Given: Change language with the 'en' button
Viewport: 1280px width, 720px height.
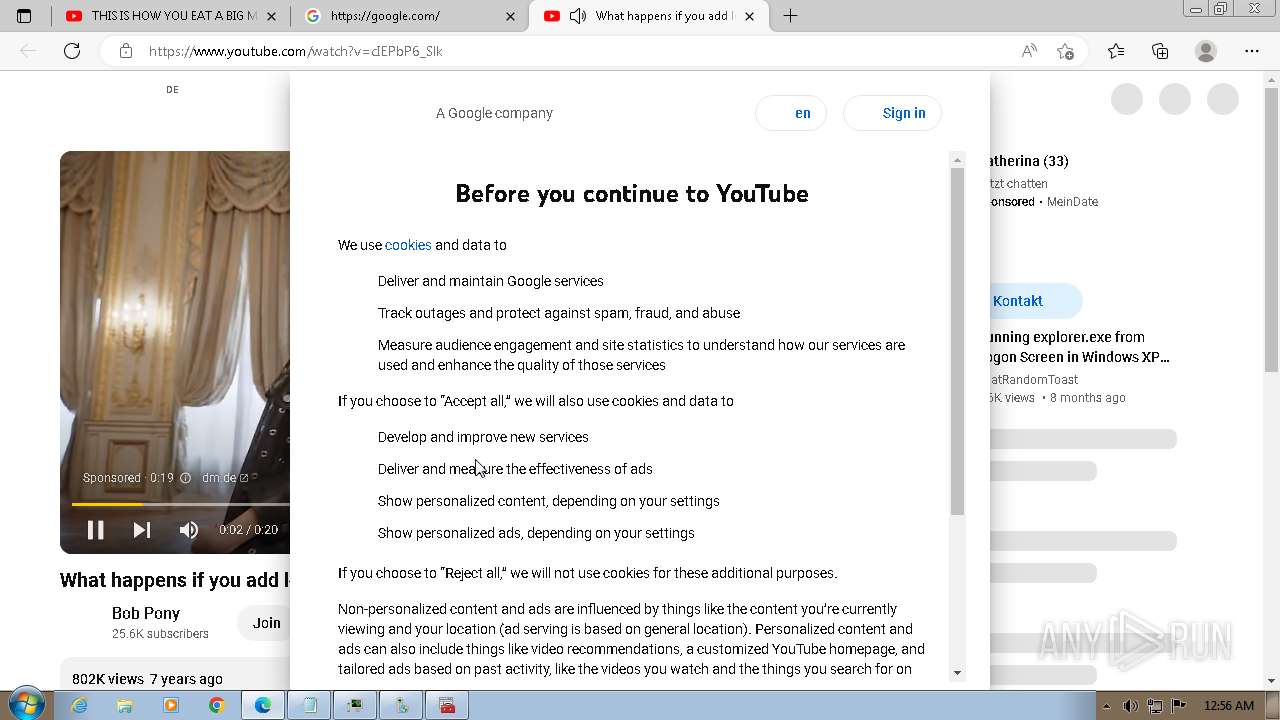Looking at the screenshot, I should point(791,113).
